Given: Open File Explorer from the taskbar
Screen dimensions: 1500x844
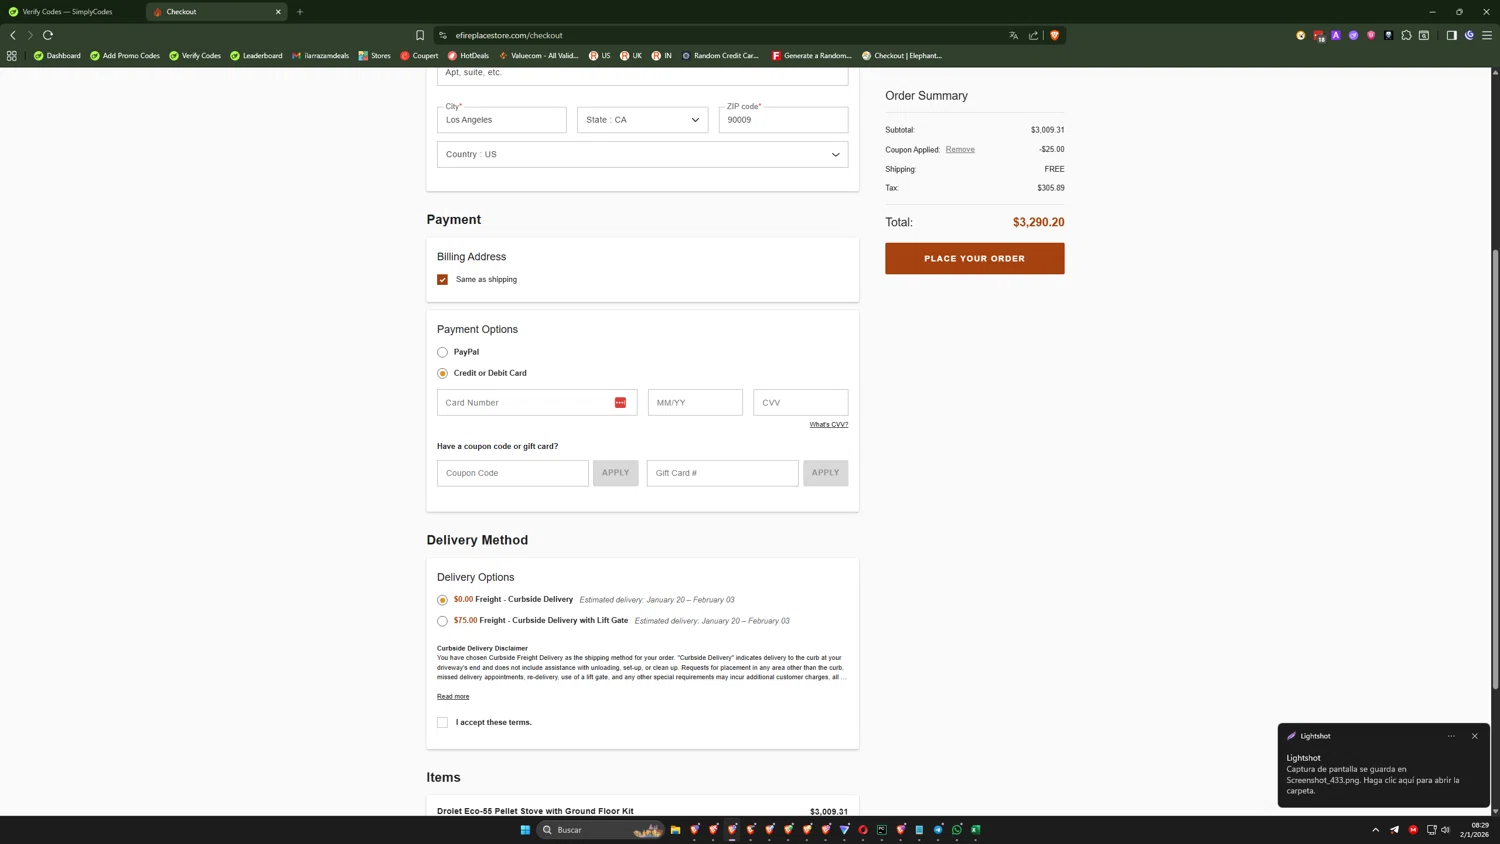Looking at the screenshot, I should tap(675, 829).
